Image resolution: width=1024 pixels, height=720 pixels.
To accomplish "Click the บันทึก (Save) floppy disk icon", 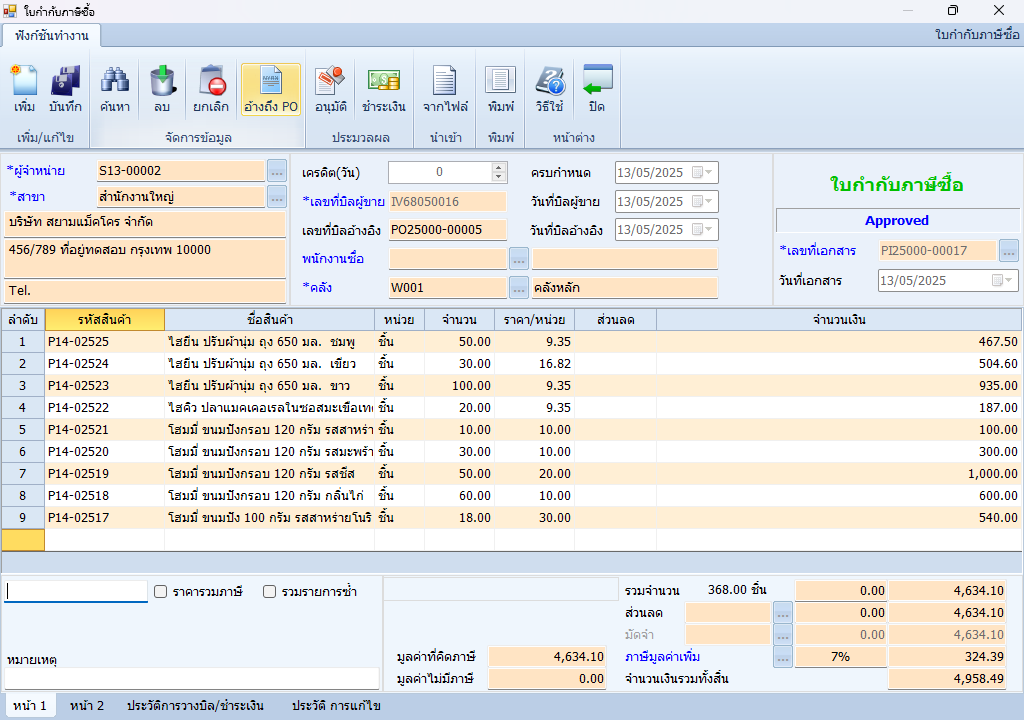I will tap(65, 89).
